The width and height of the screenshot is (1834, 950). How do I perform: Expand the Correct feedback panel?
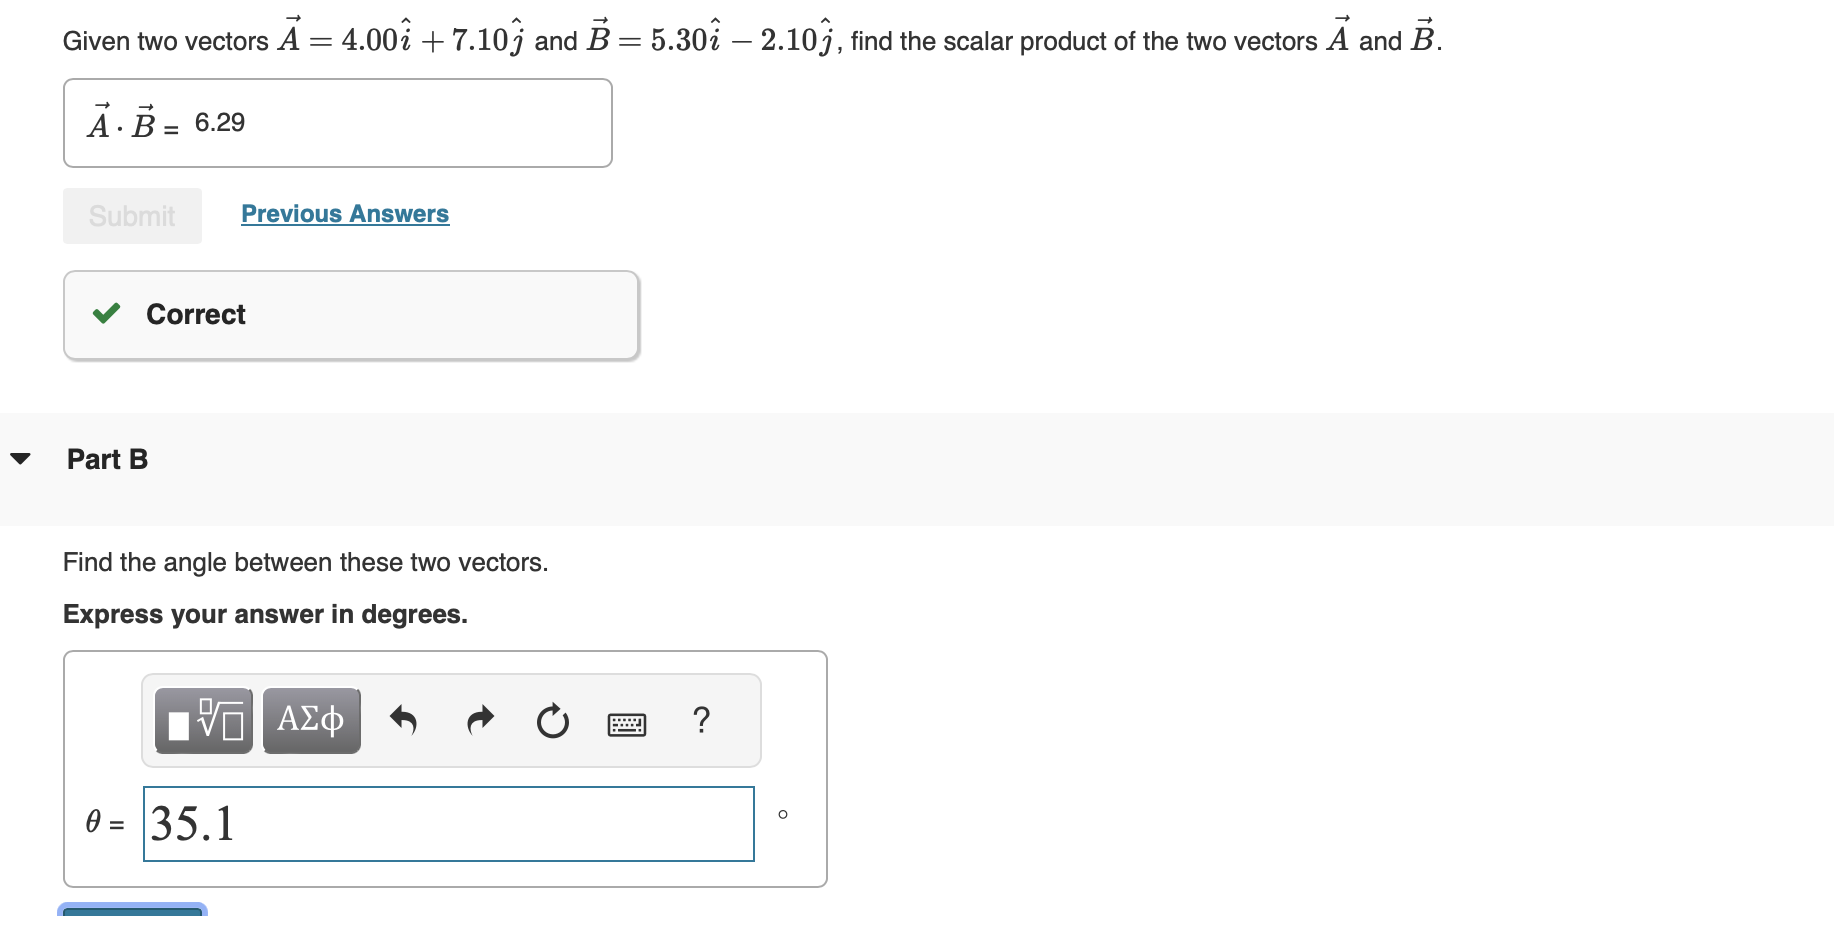[x=350, y=314]
